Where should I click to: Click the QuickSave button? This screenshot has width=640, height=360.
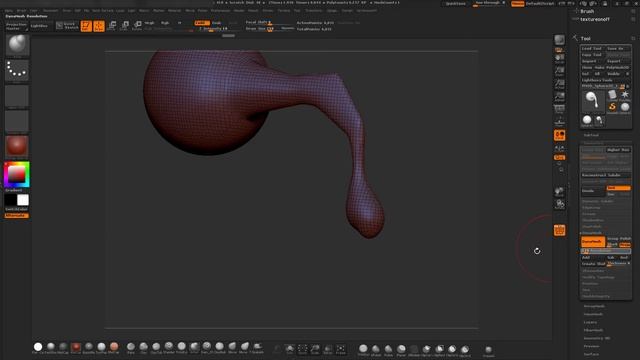point(456,4)
